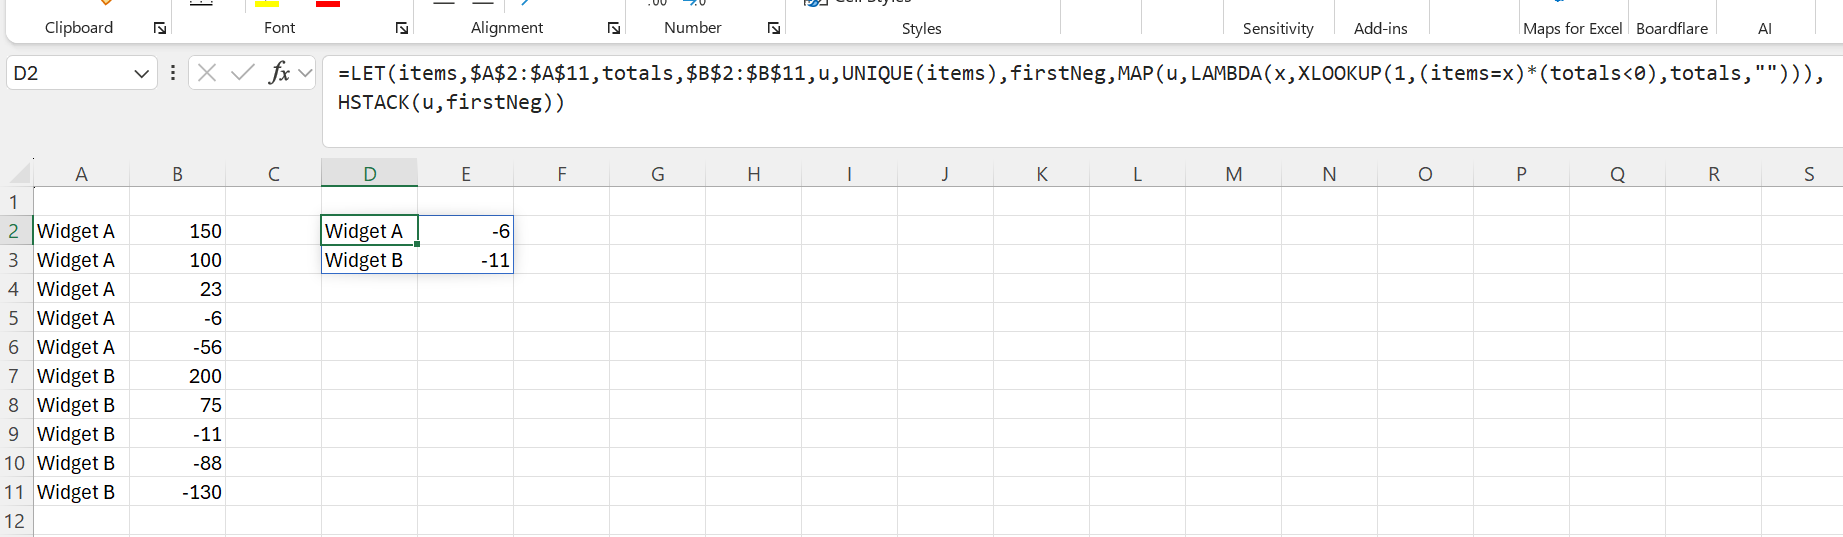Open Sensitivity ribbon group

[x=1278, y=28]
